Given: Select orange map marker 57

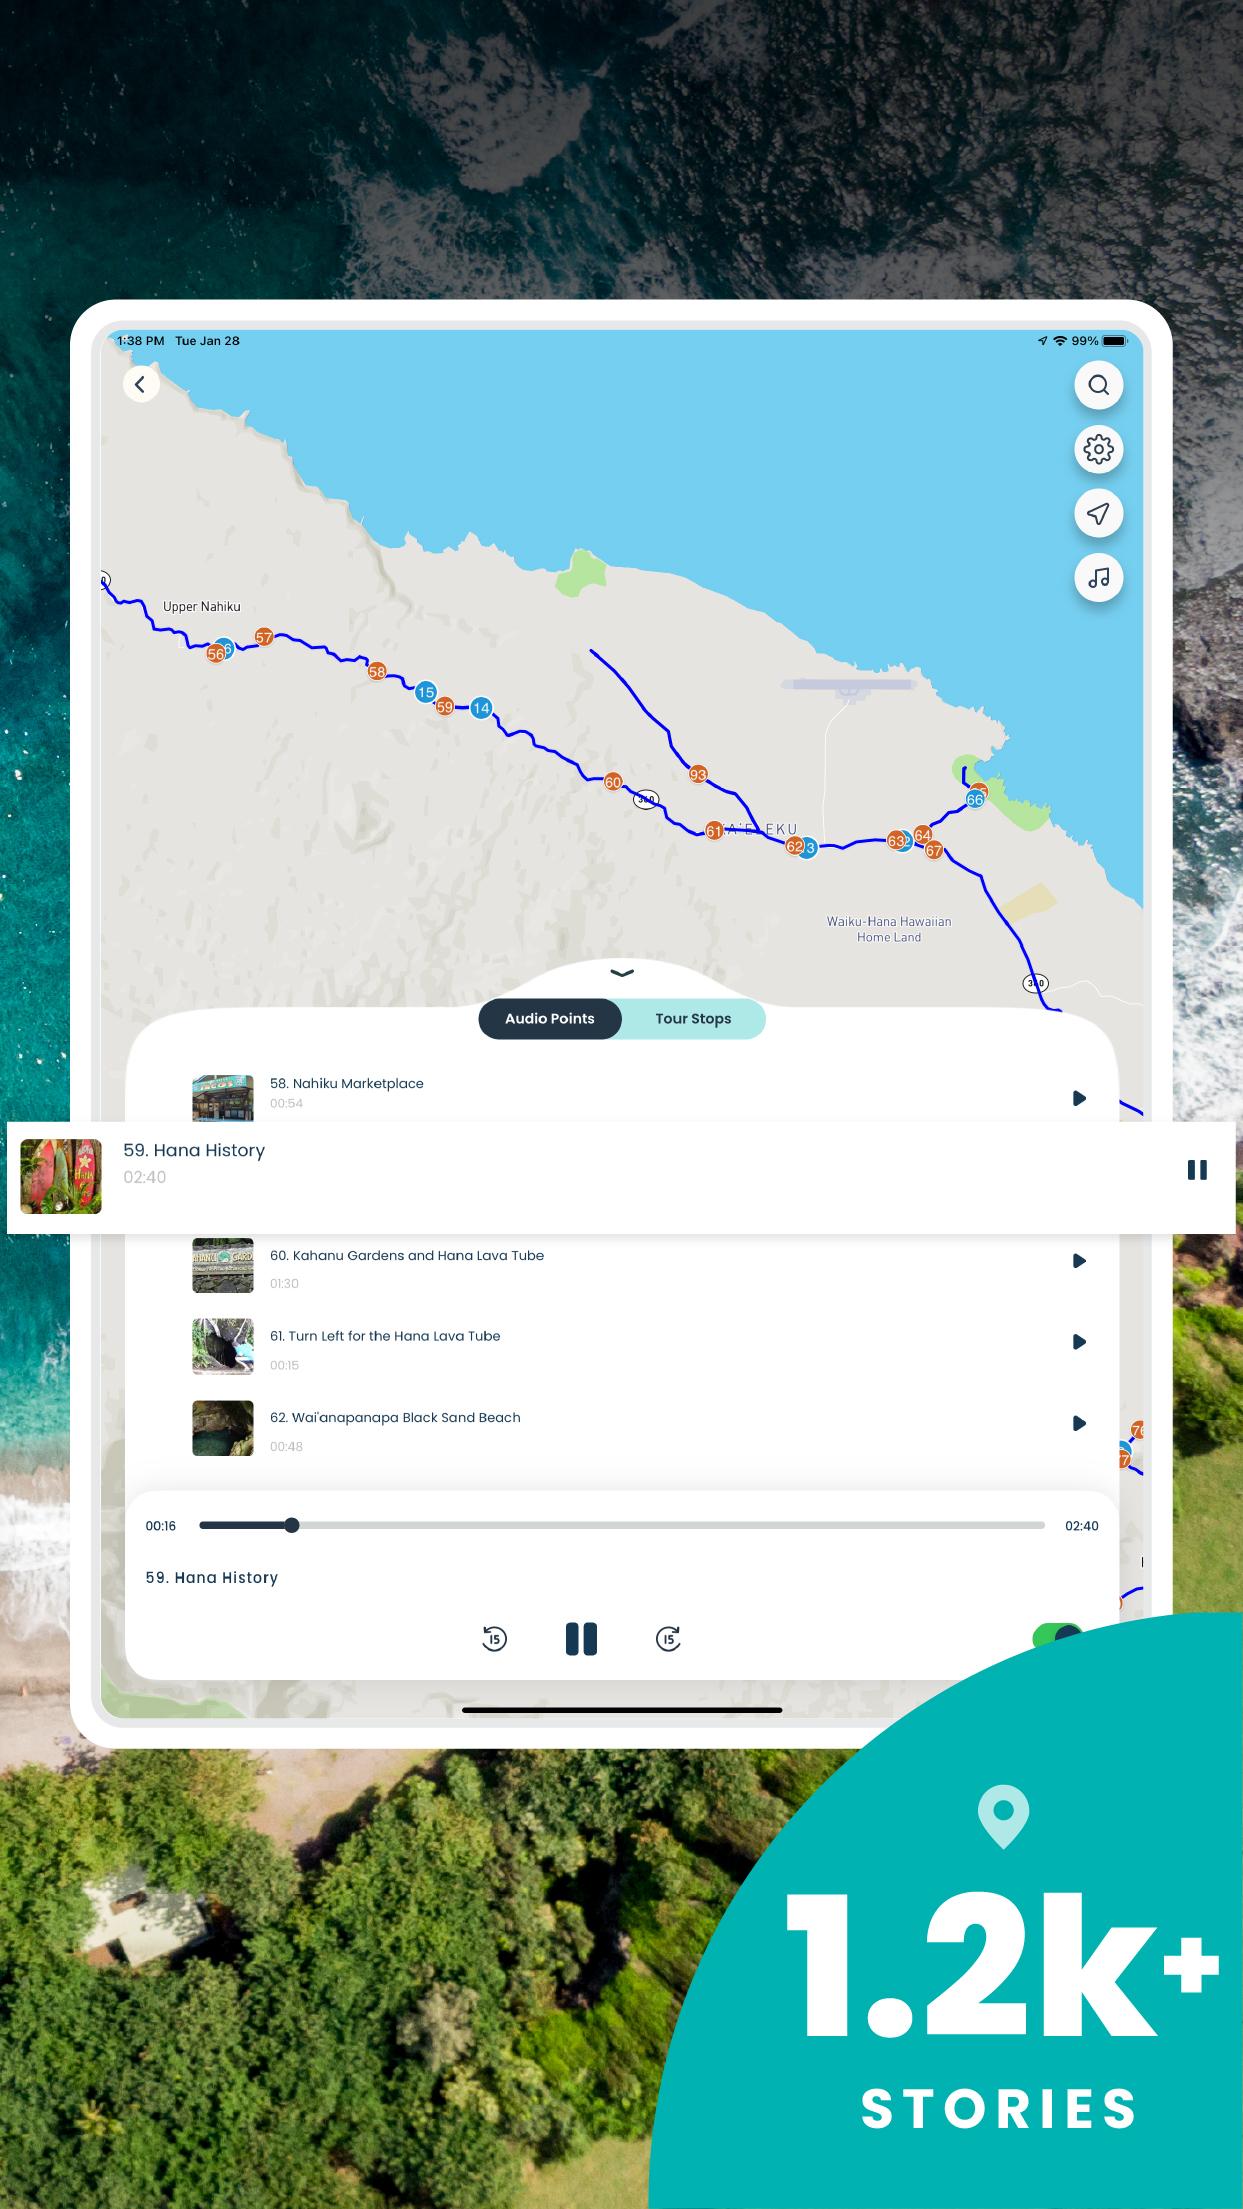Looking at the screenshot, I should (264, 637).
